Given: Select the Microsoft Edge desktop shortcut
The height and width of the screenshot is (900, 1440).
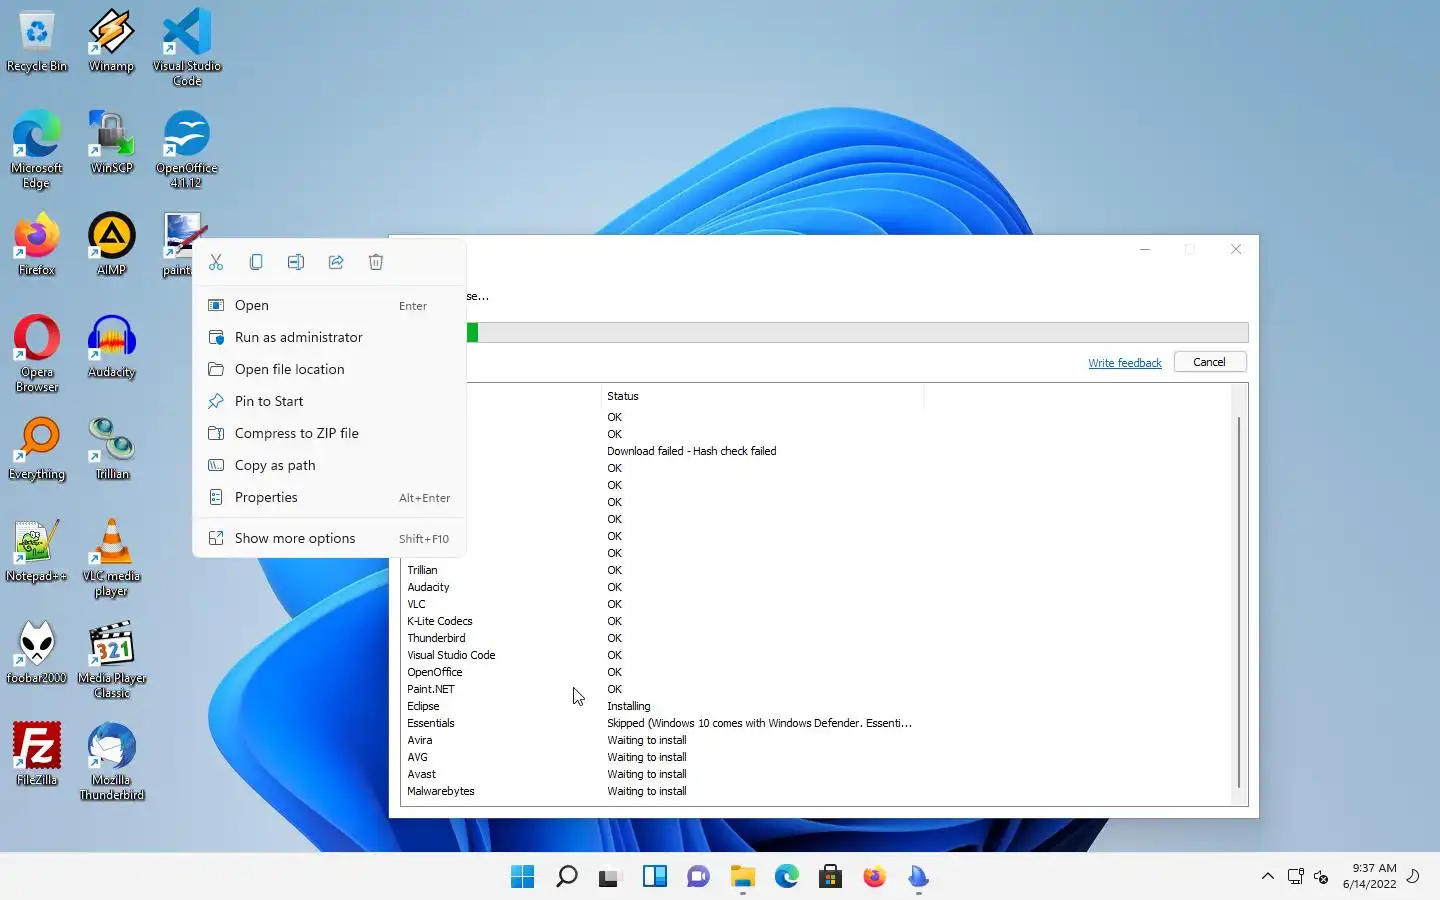Looking at the screenshot, I should [37, 150].
